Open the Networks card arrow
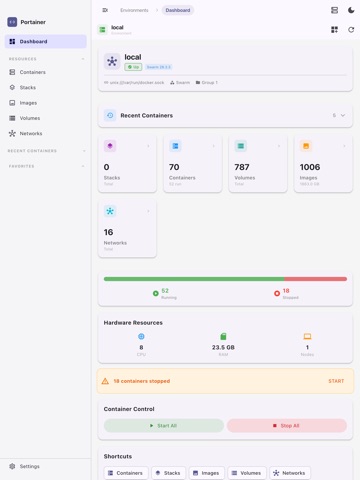Image resolution: width=360 pixels, height=480 pixels. coord(148,211)
